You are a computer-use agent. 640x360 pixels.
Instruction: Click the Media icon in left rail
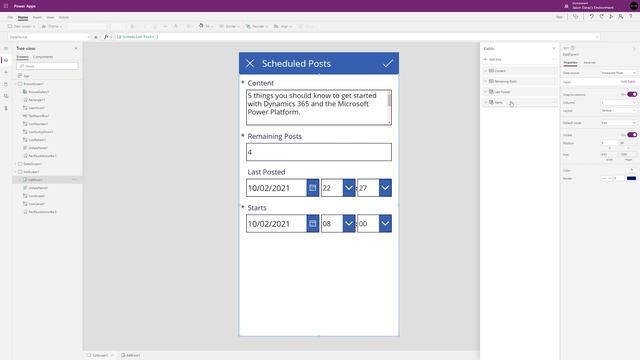click(6, 96)
